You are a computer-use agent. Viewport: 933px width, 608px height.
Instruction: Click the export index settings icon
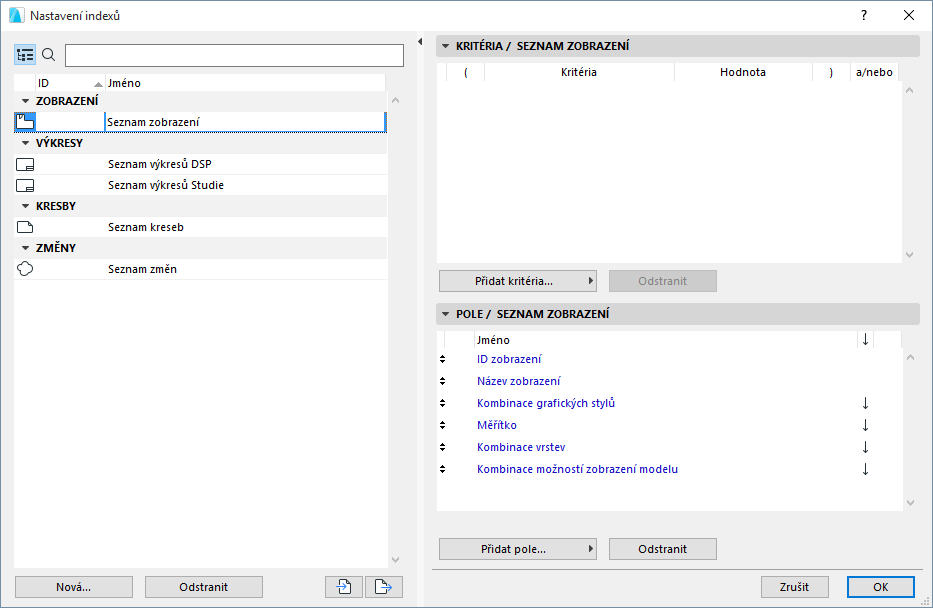point(383,586)
